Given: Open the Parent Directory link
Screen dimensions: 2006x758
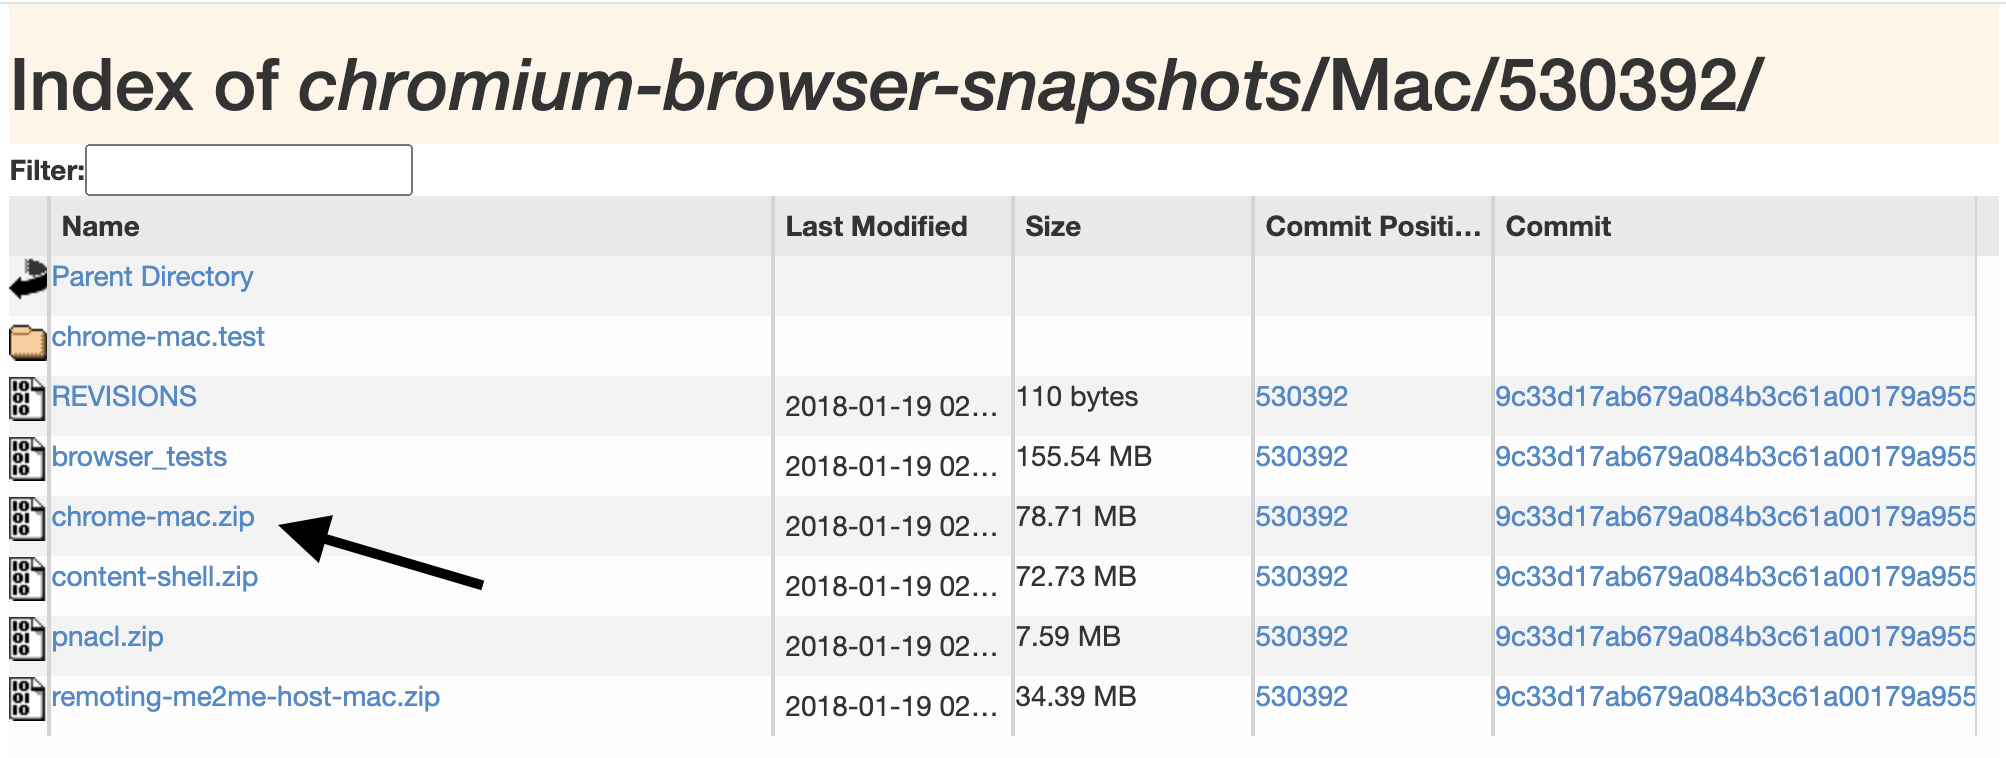Looking at the screenshot, I should [x=152, y=277].
